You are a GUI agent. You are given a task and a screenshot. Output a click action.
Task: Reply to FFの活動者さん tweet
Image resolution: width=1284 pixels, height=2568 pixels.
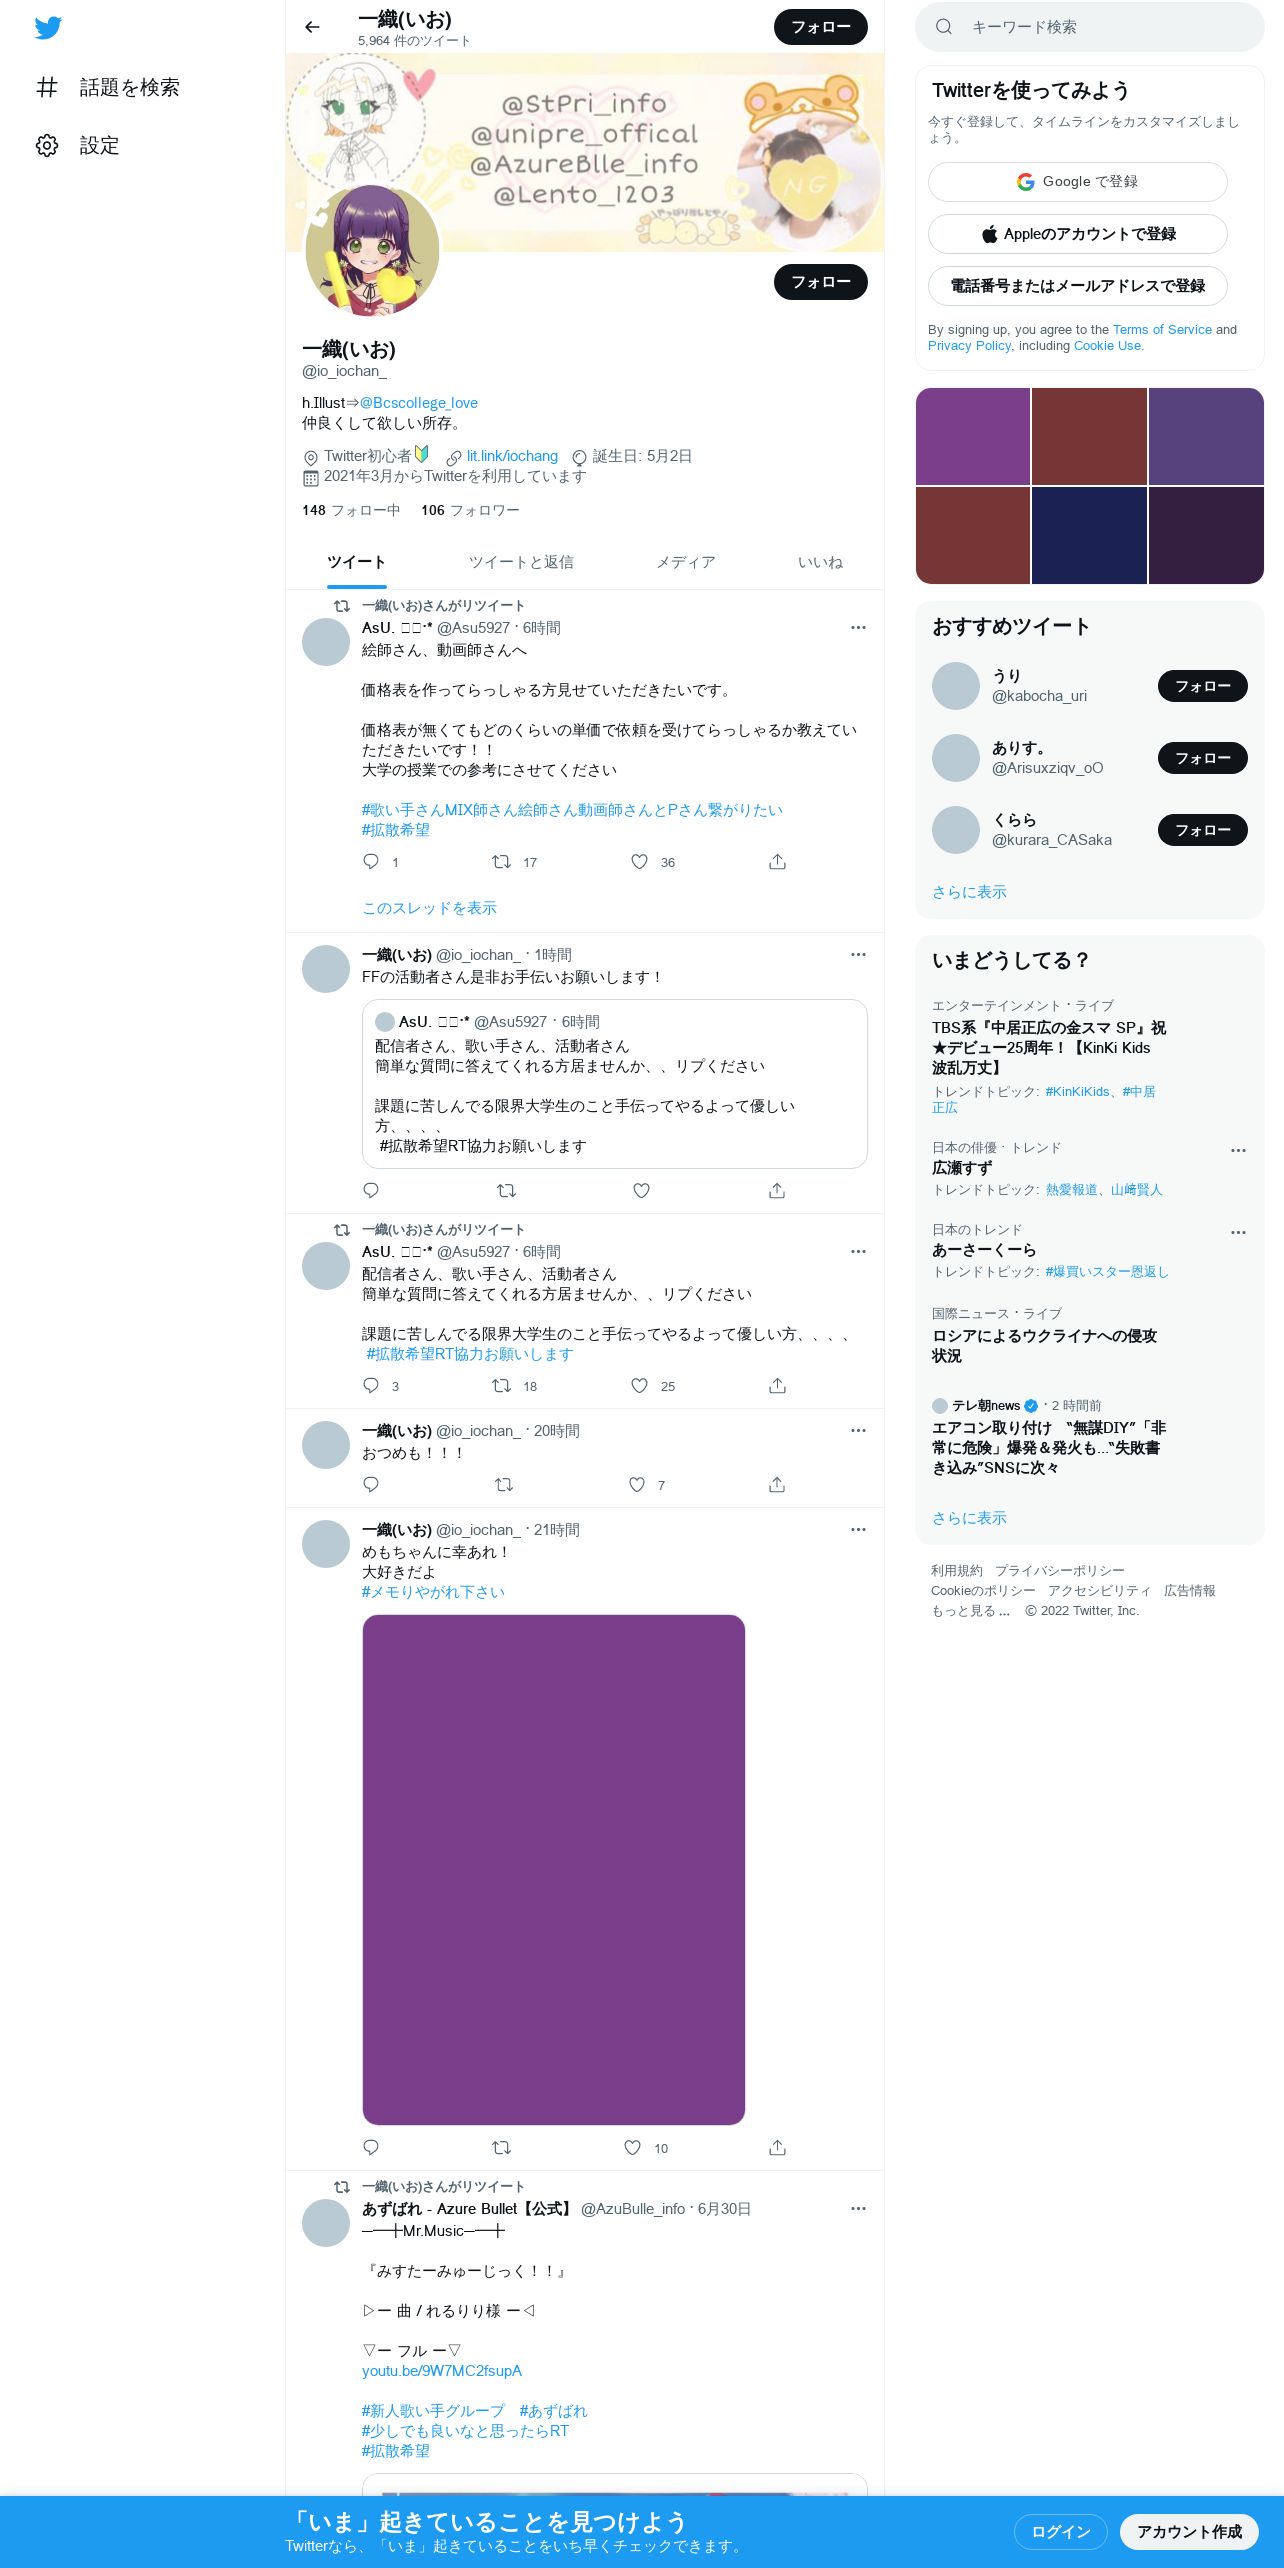pyautogui.click(x=371, y=1190)
